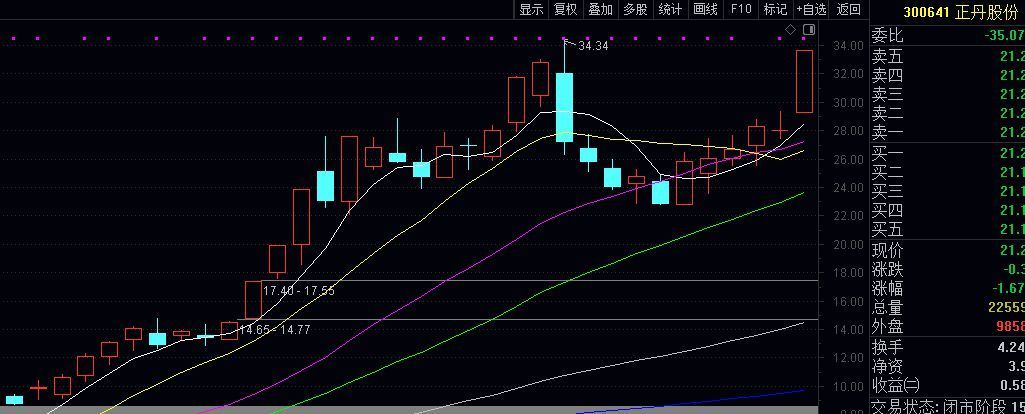1025x414 pixels.
Task: Select the tall cyan candle at the 34.34 peak
Action: 564,107
